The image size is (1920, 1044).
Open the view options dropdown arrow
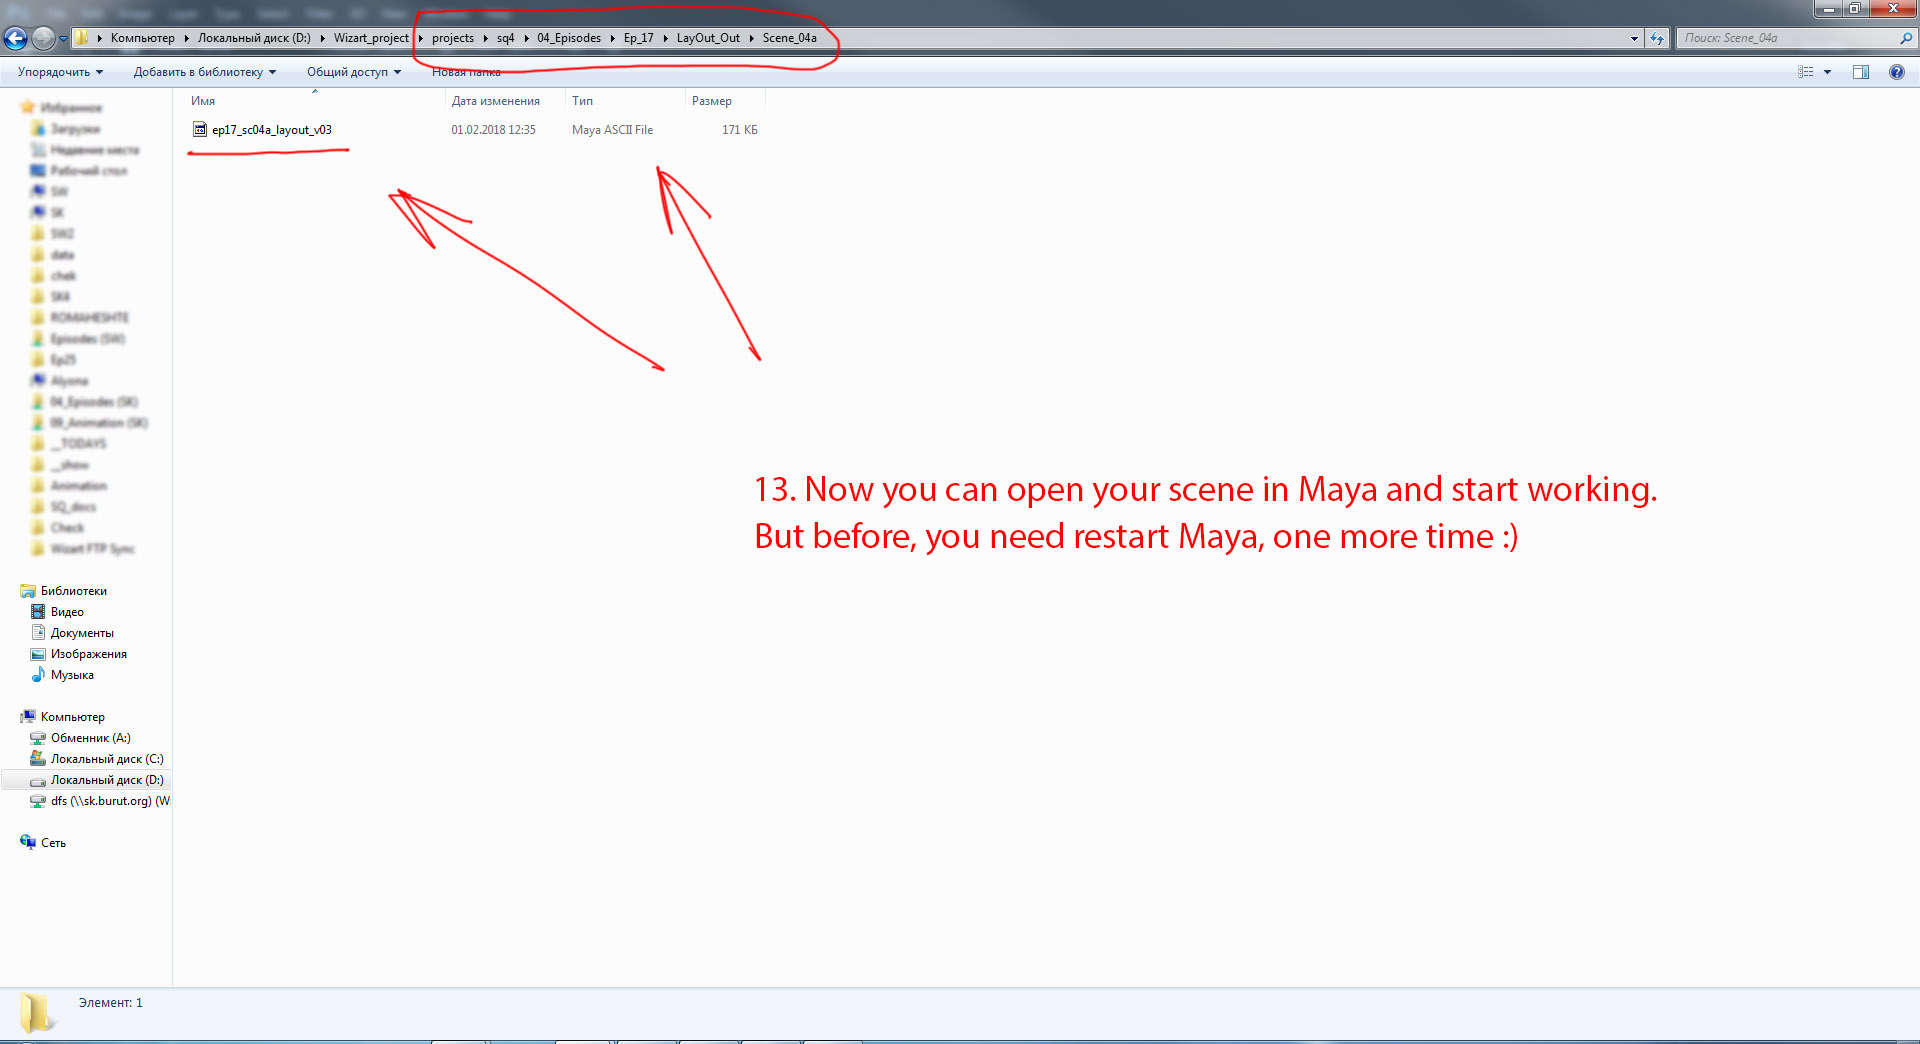(x=1828, y=72)
